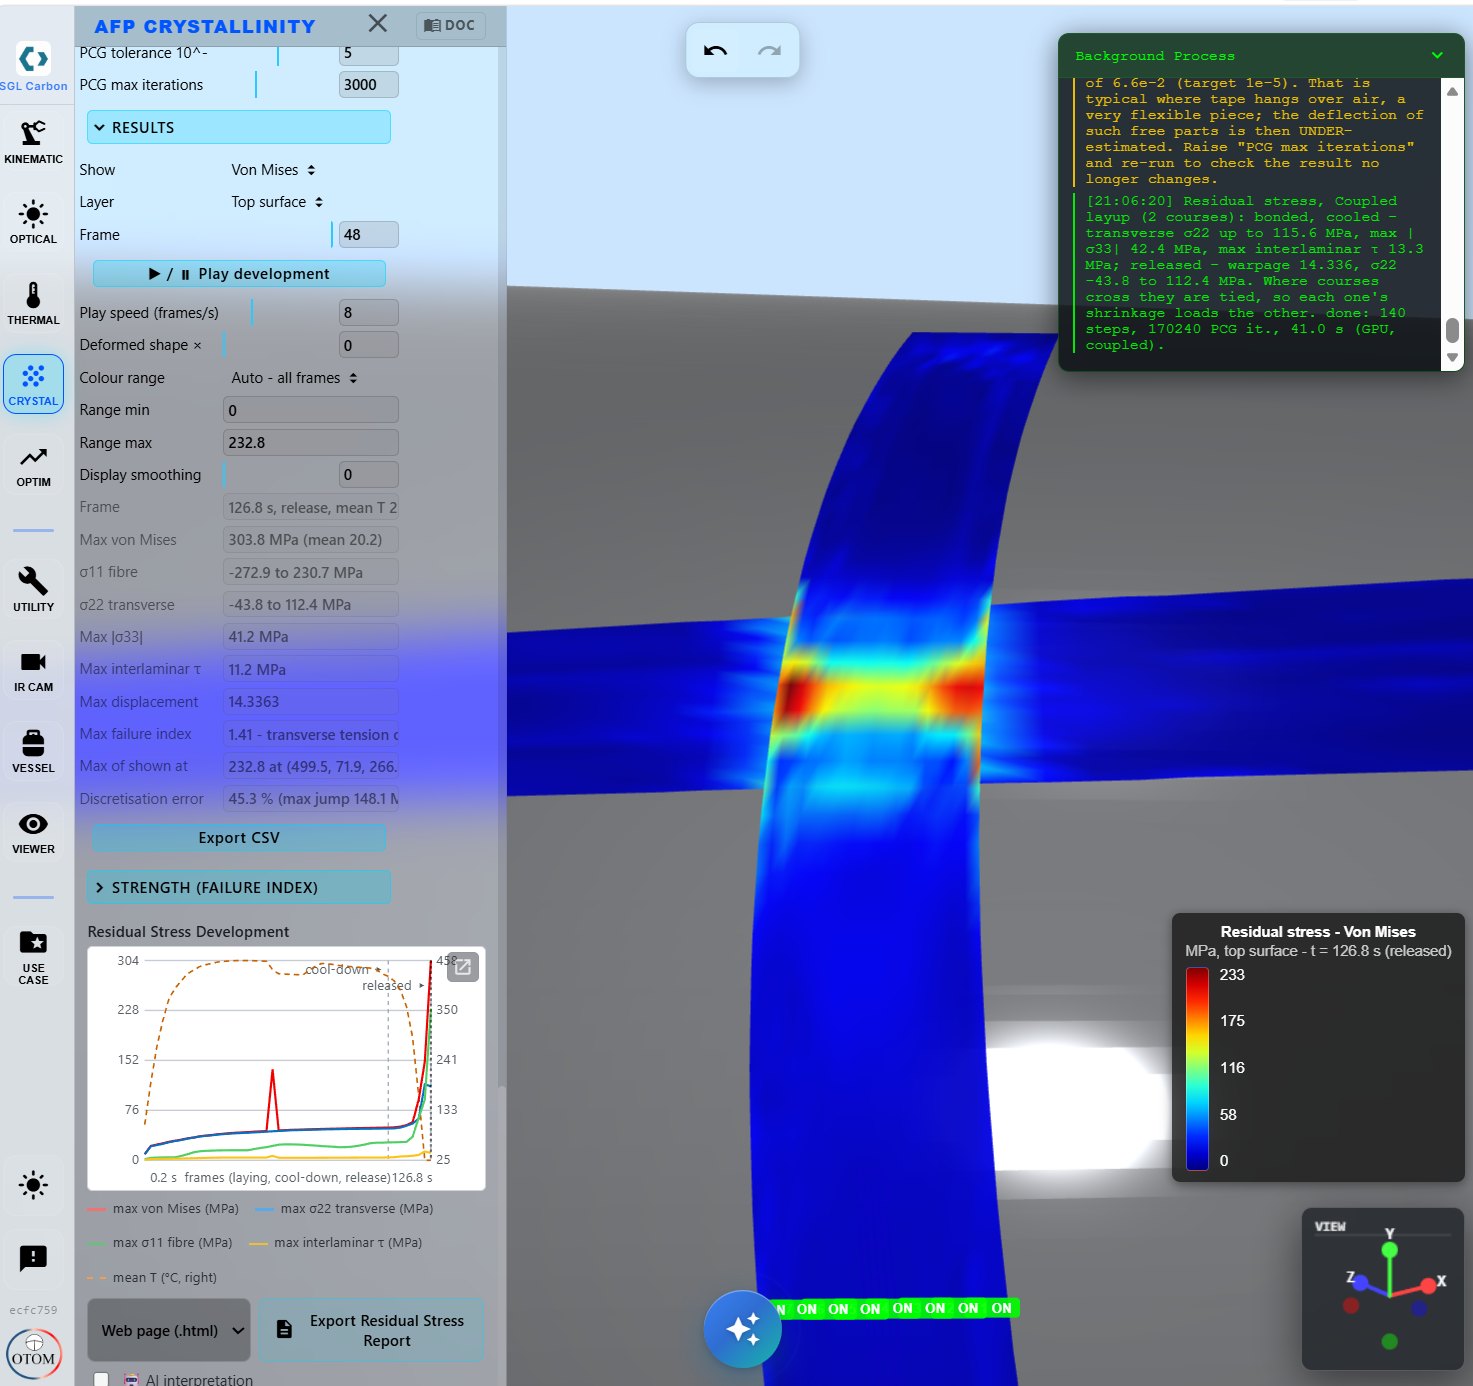Click Play development button

(239, 274)
